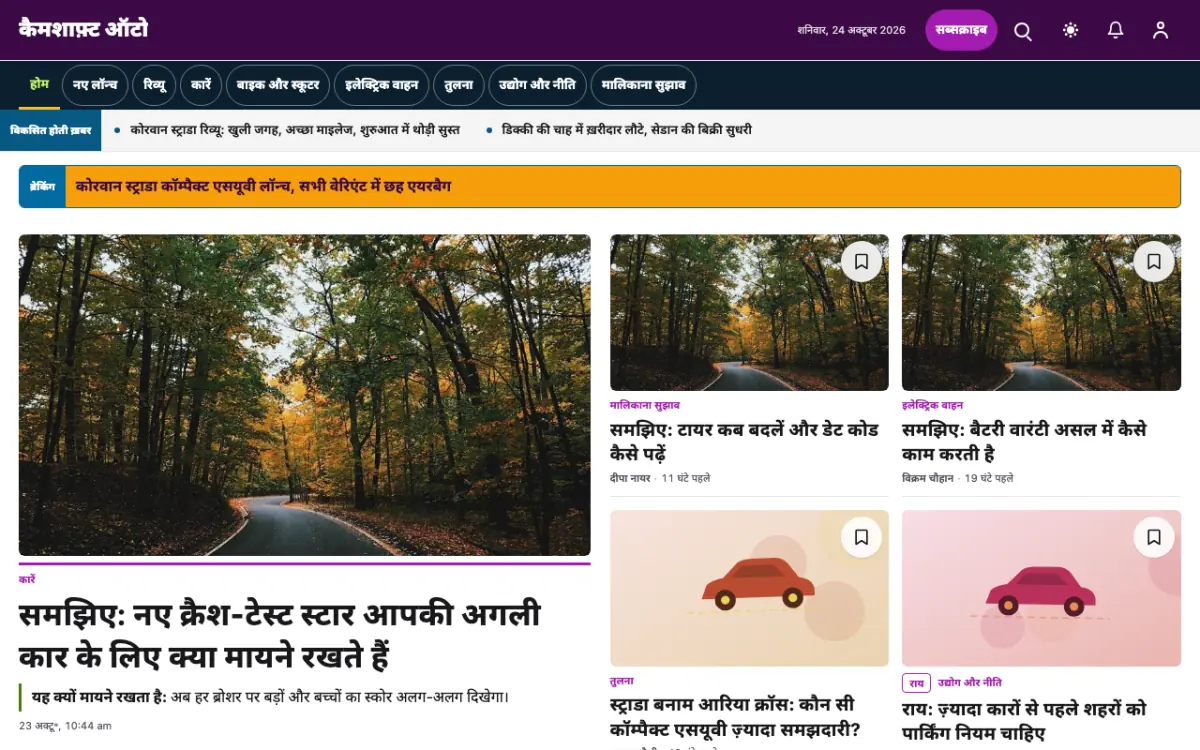Click तुलना category label on comparison card
1200x750 pixels.
pos(621,681)
